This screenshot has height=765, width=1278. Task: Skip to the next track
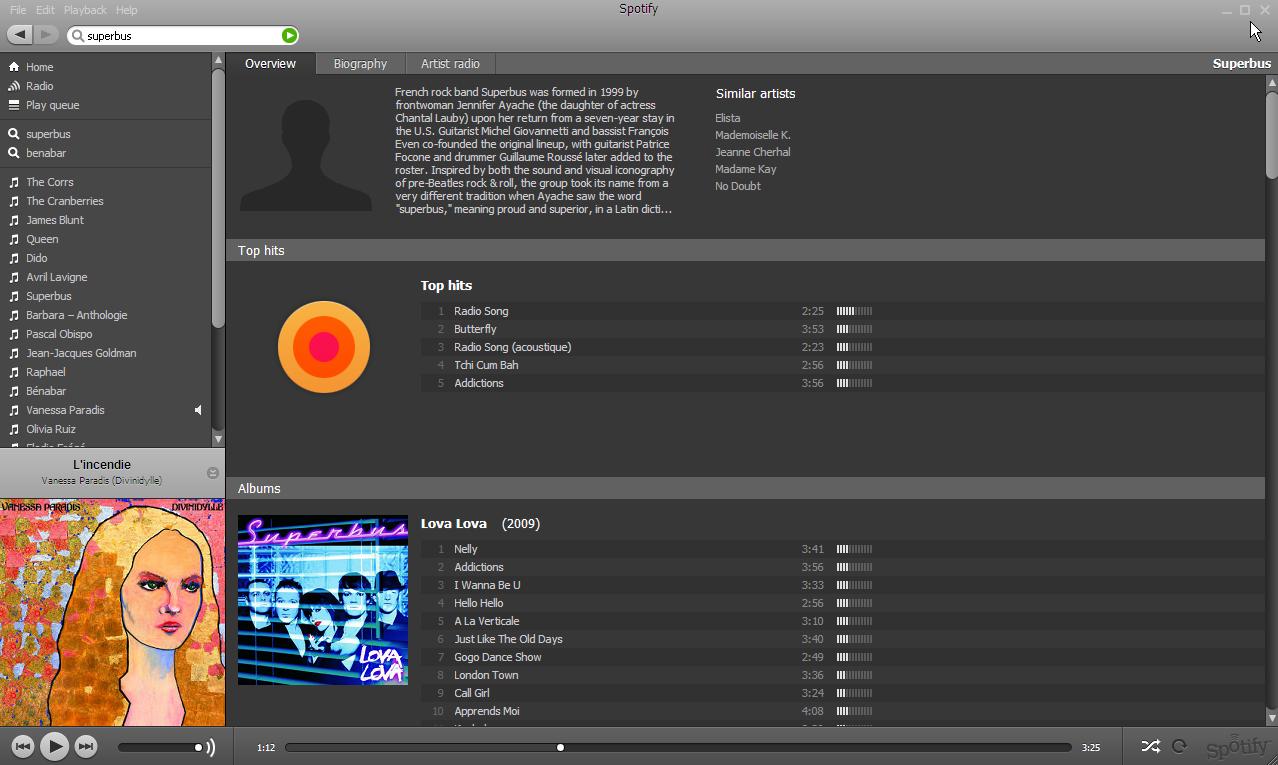86,746
